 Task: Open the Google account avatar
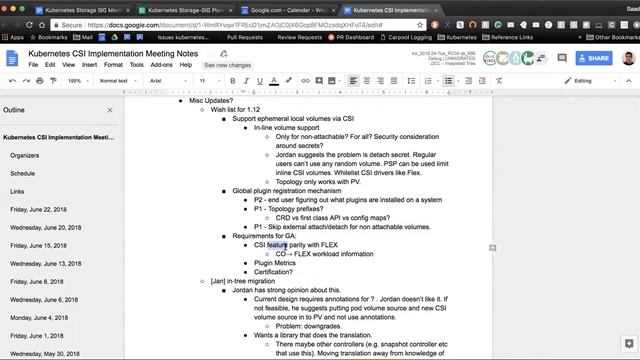tap(629, 58)
